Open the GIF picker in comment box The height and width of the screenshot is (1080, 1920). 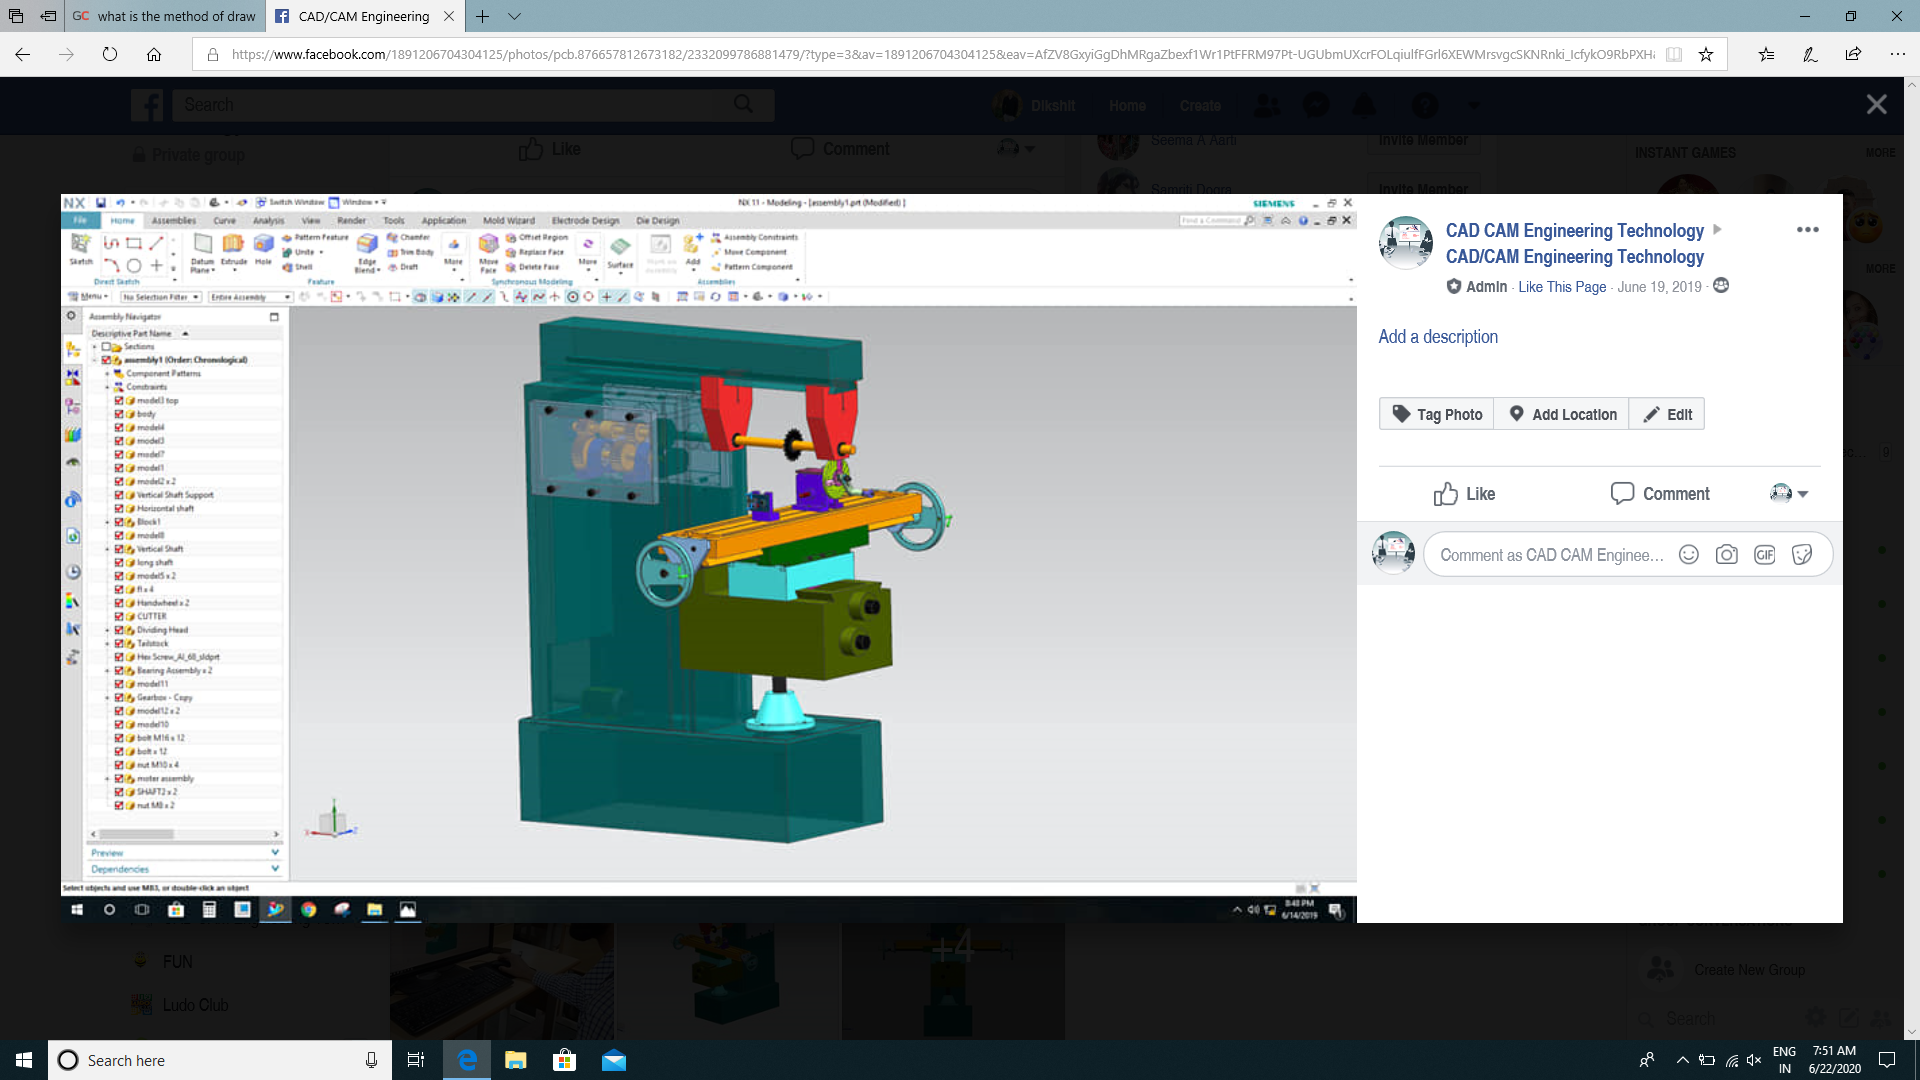1764,555
